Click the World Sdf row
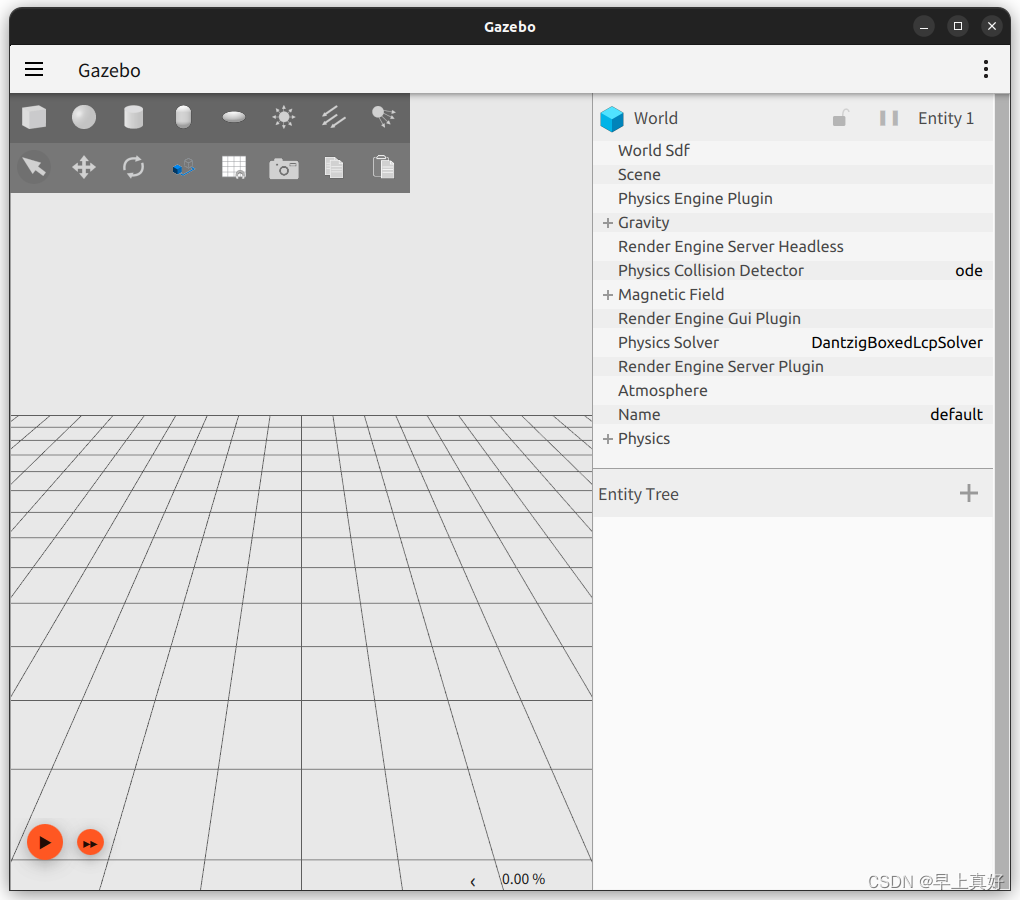The width and height of the screenshot is (1020, 900). (x=793, y=151)
